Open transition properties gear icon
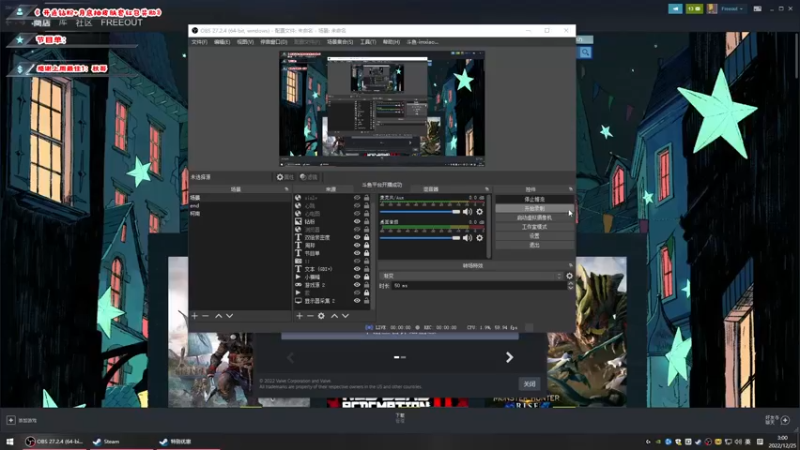800x450 pixels. pos(569,276)
